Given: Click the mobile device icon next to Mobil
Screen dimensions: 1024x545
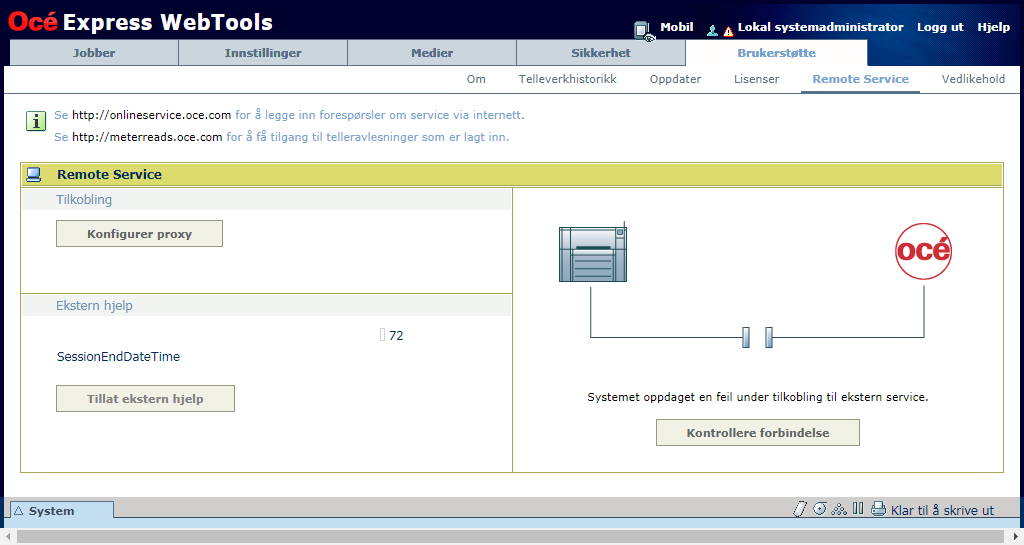Looking at the screenshot, I should [643, 31].
